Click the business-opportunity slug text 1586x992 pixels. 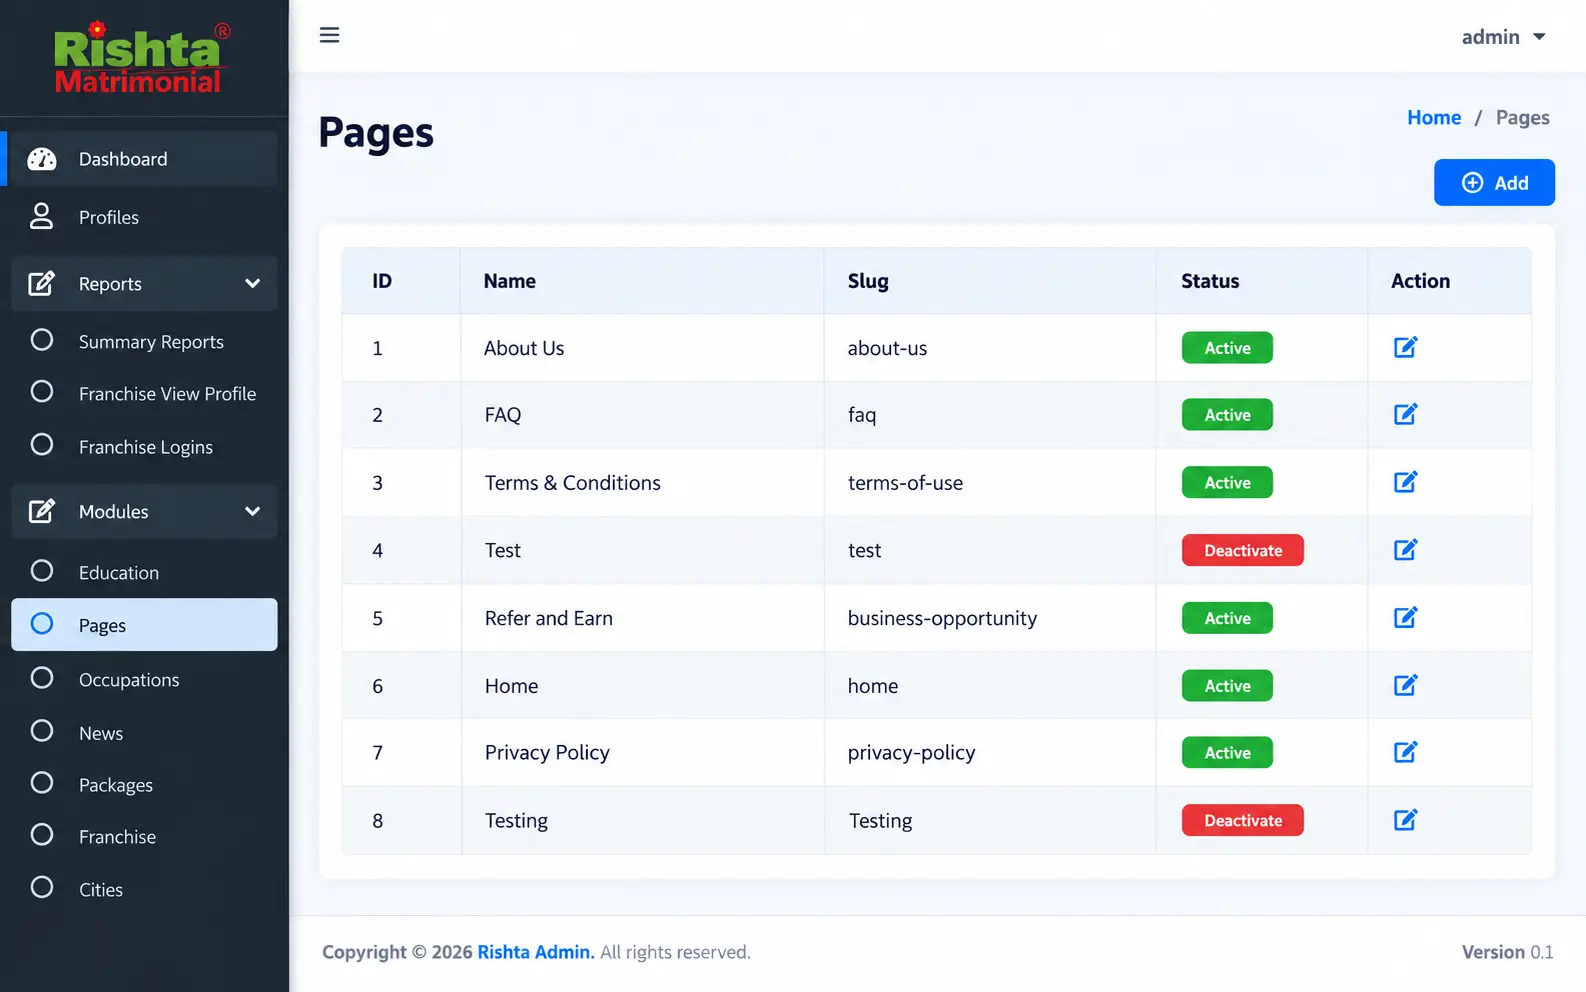942,619
